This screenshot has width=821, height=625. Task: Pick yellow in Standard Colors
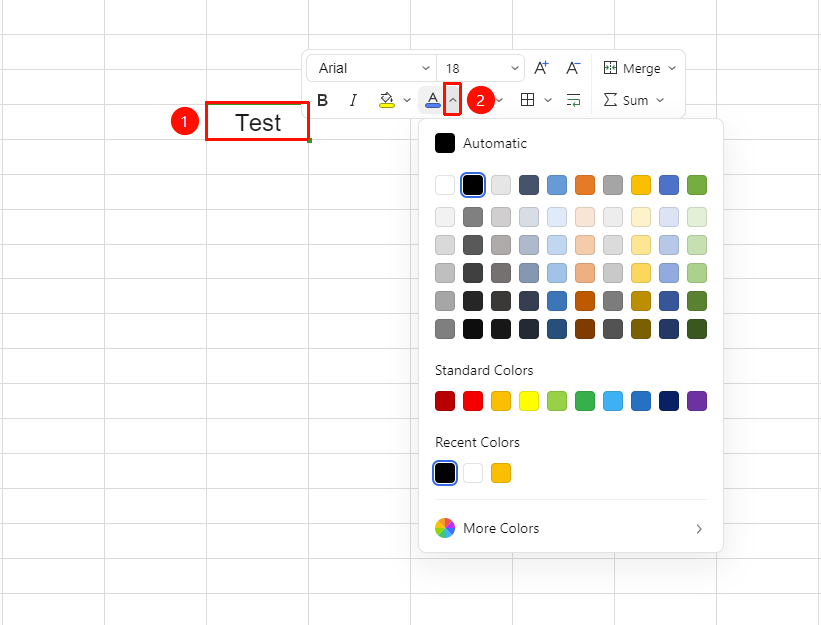tap(529, 401)
